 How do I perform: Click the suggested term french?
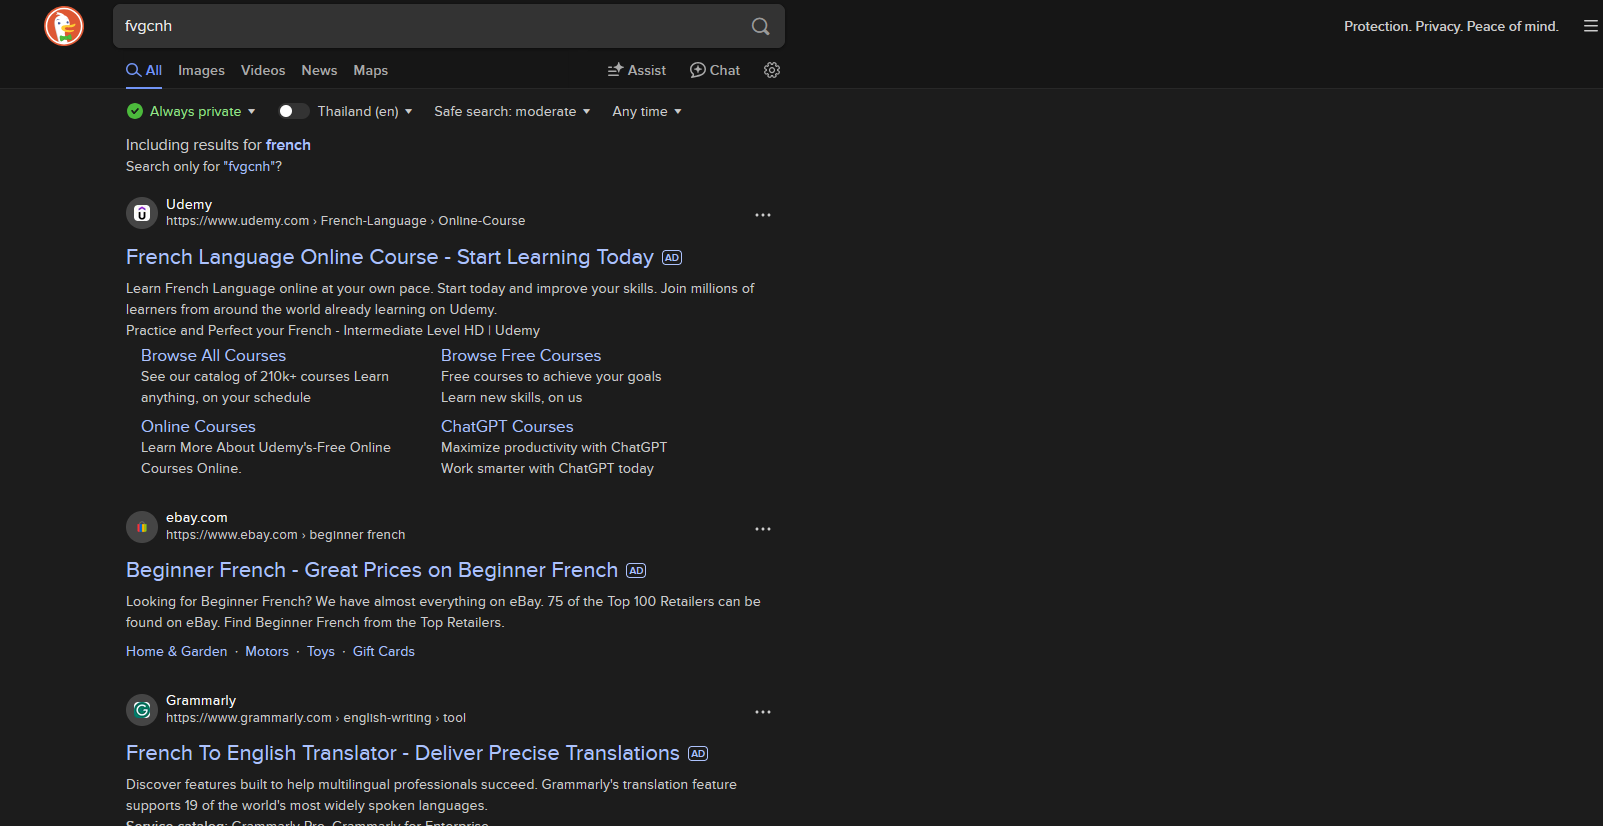tap(288, 145)
